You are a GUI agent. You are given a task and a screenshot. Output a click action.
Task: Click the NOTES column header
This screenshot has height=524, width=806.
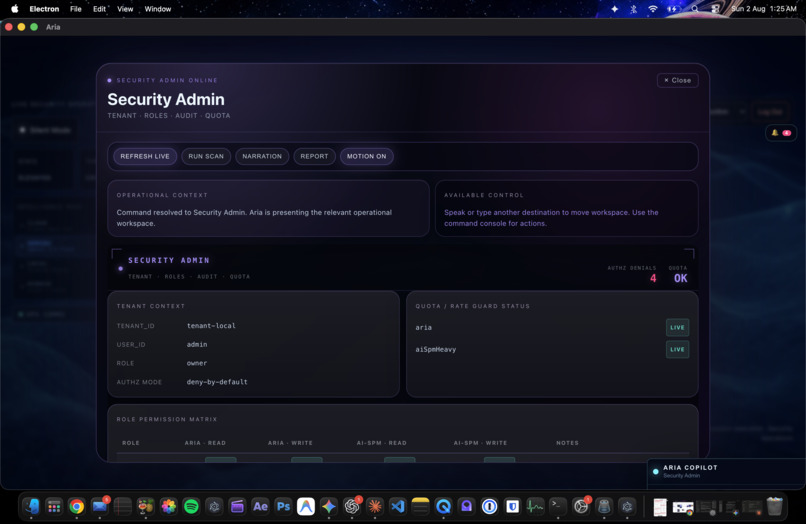coord(567,443)
